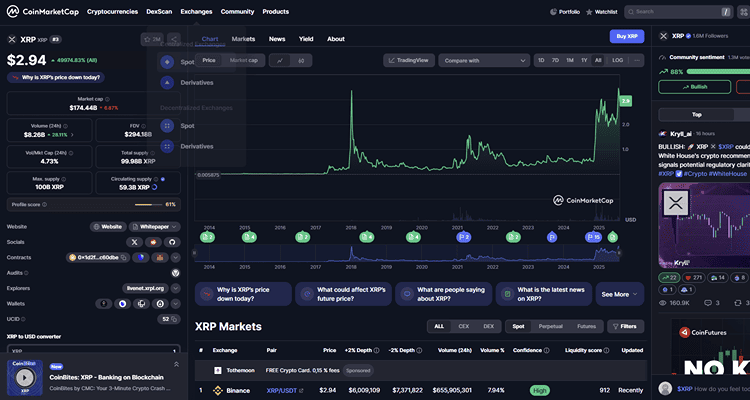Set chart range to 1Y
This screenshot has height=400, width=750.
[x=584, y=60]
